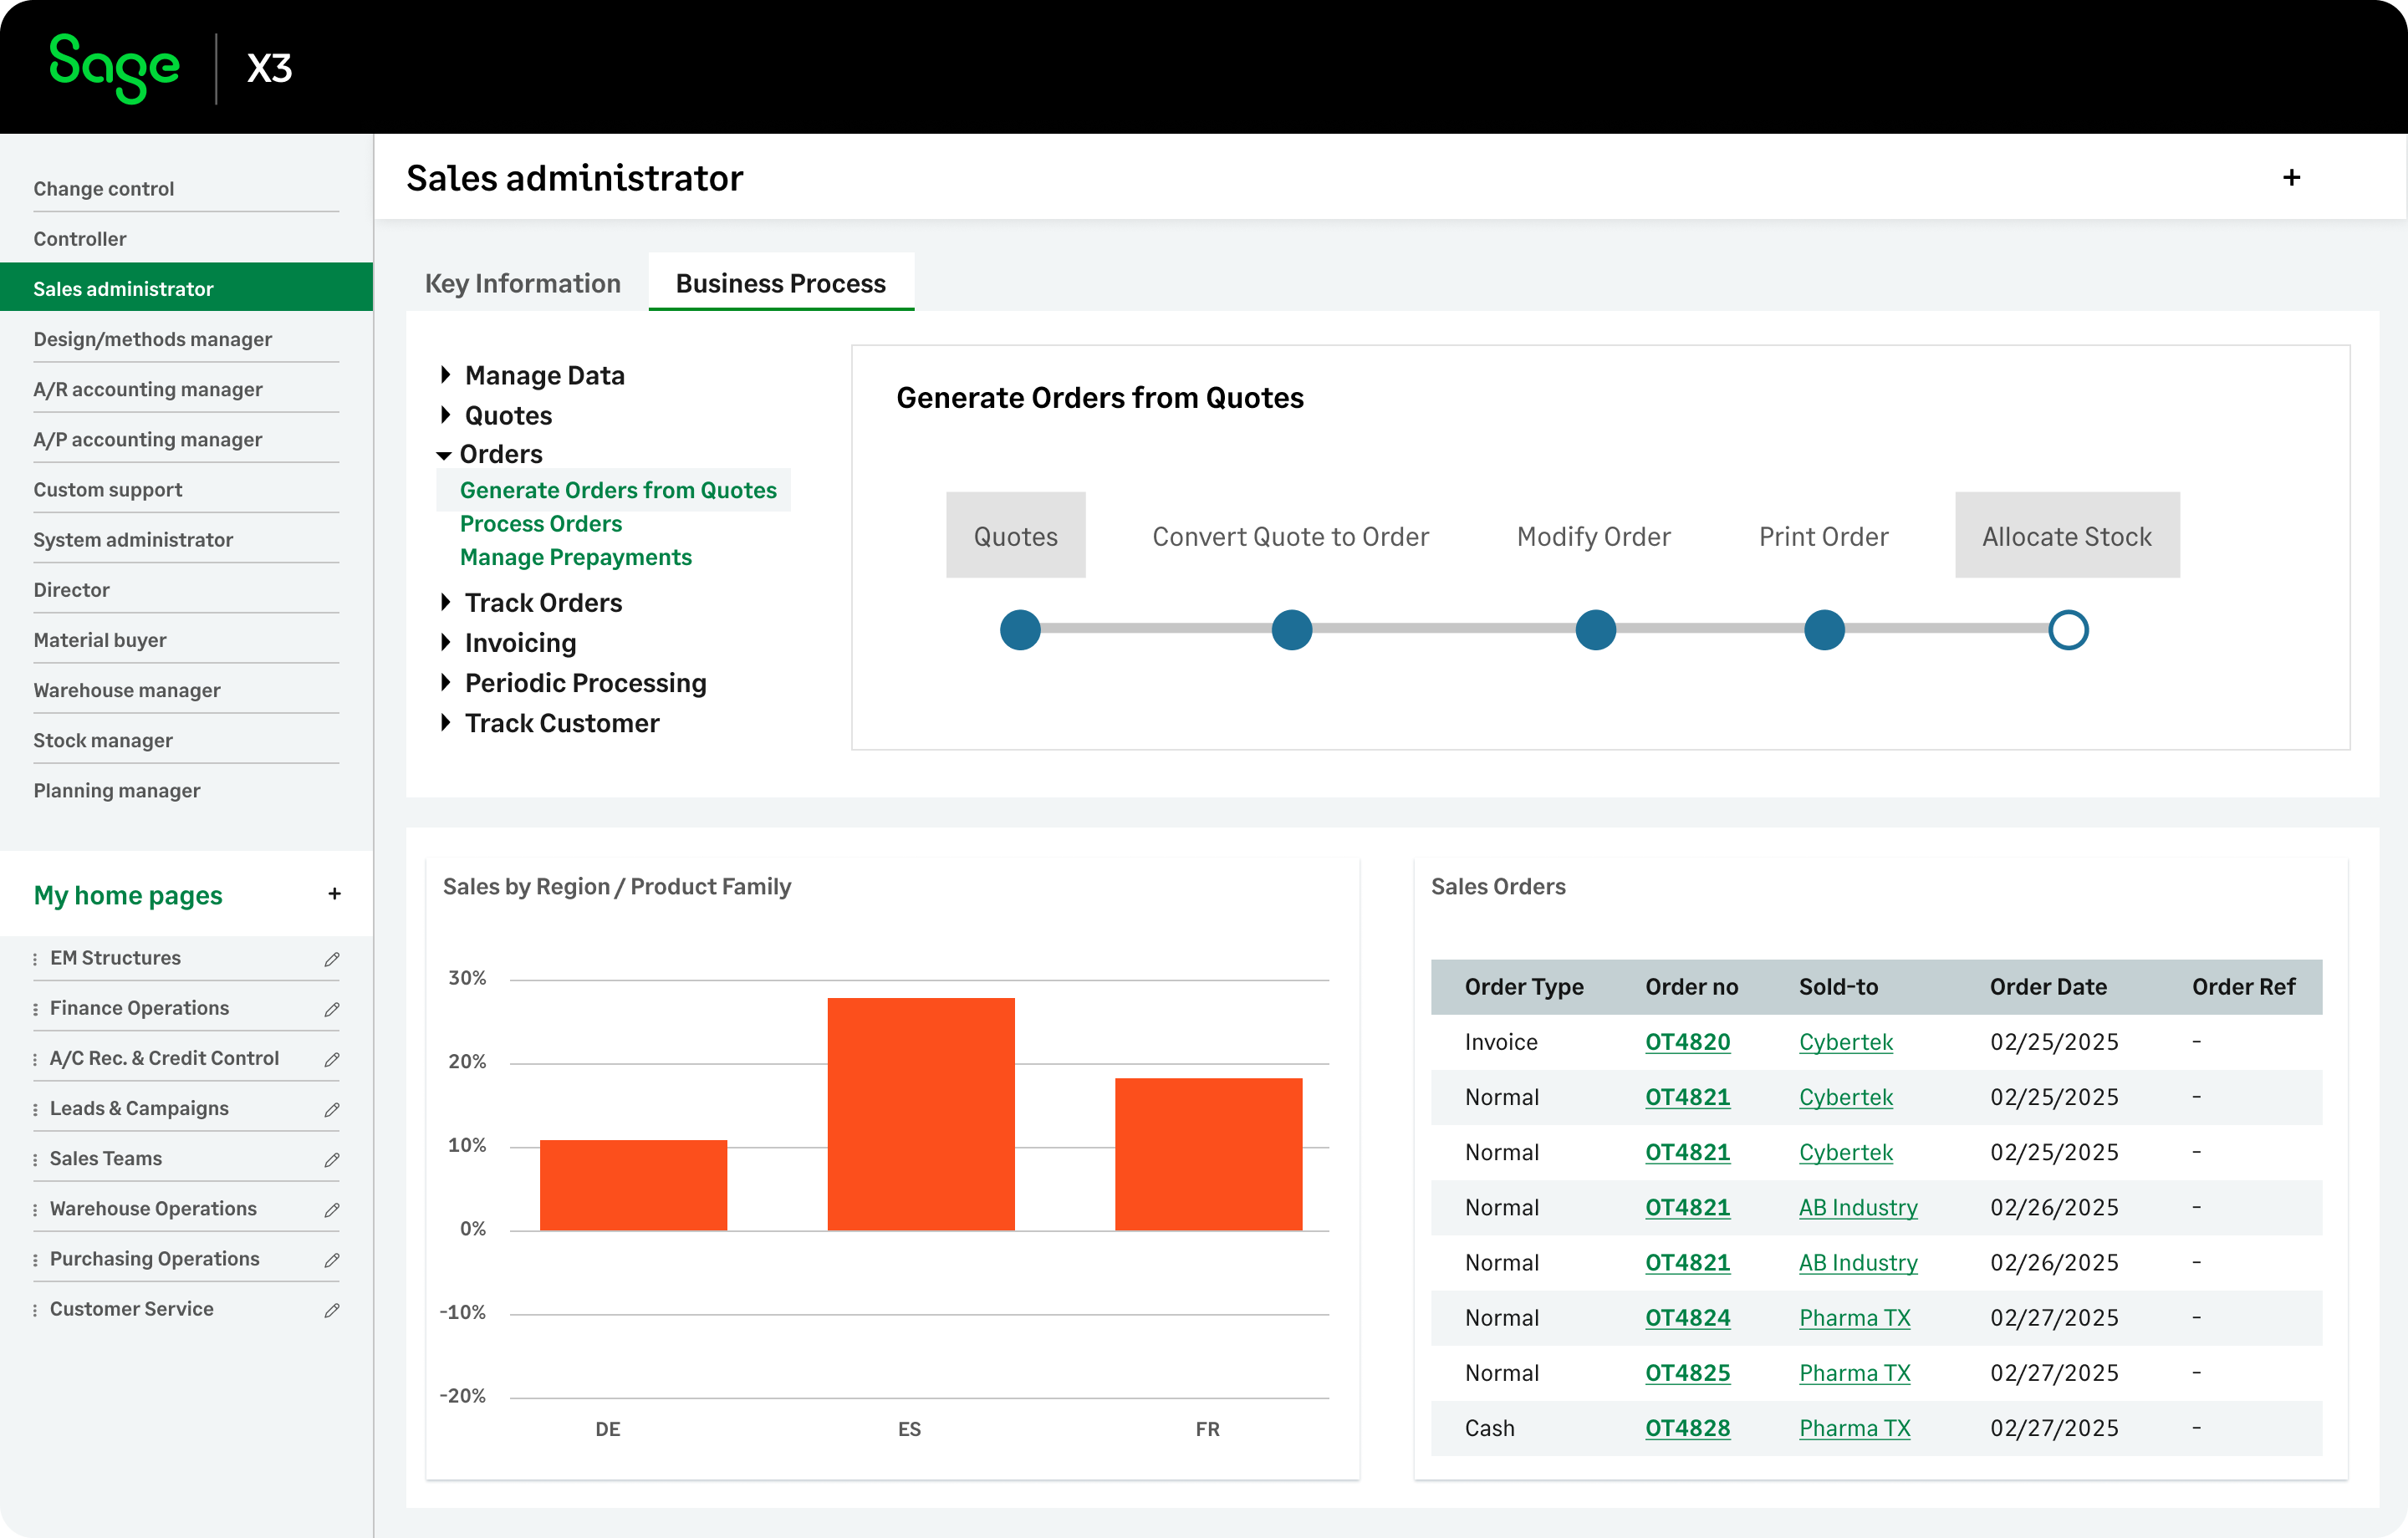Edit Finance Operations with pencil icon
The width and height of the screenshot is (2408, 1538).
(x=332, y=1009)
